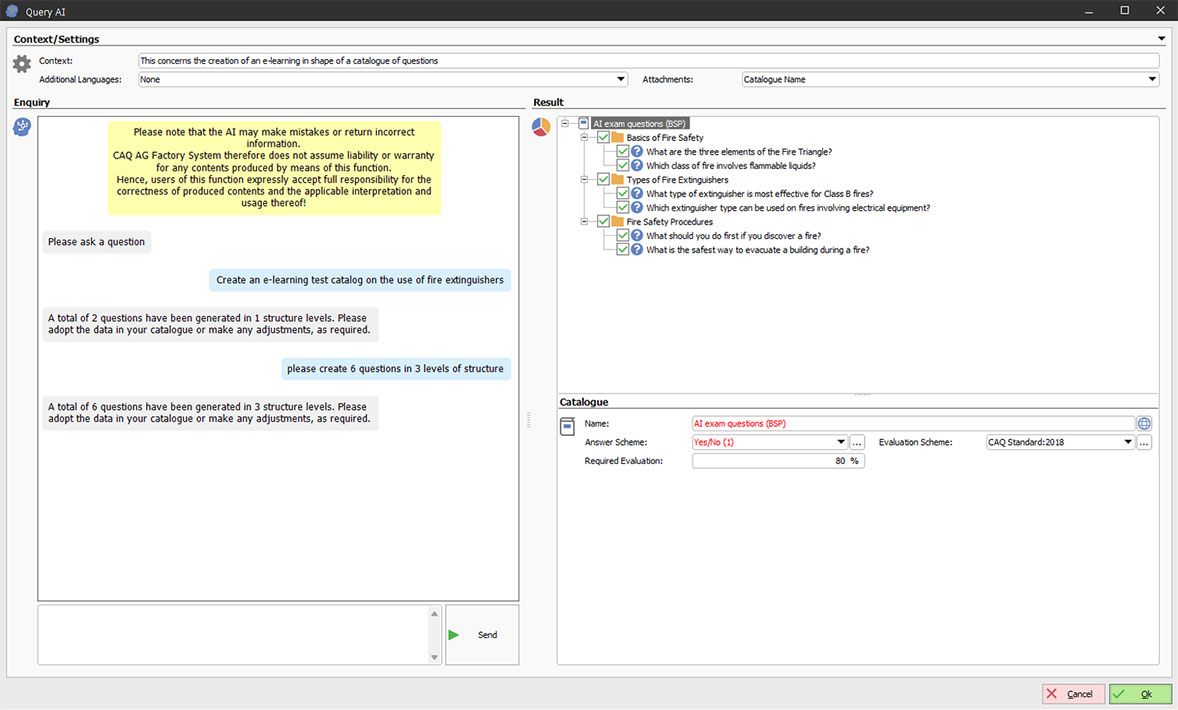1178x710 pixels.
Task: Click the AI brain icon in Enquiry
Action: (22, 127)
